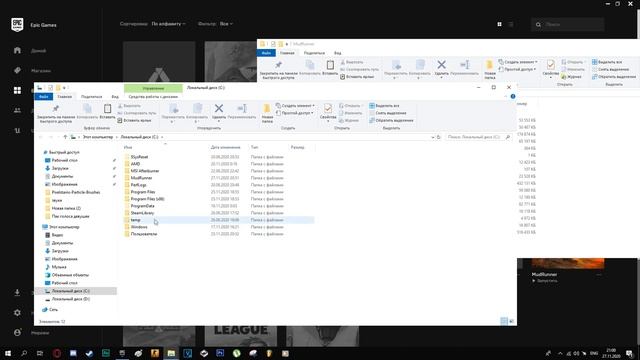Viewport: 640px width, 360px height.
Task: Switch Epic library to grid view
Action: pos(499,24)
